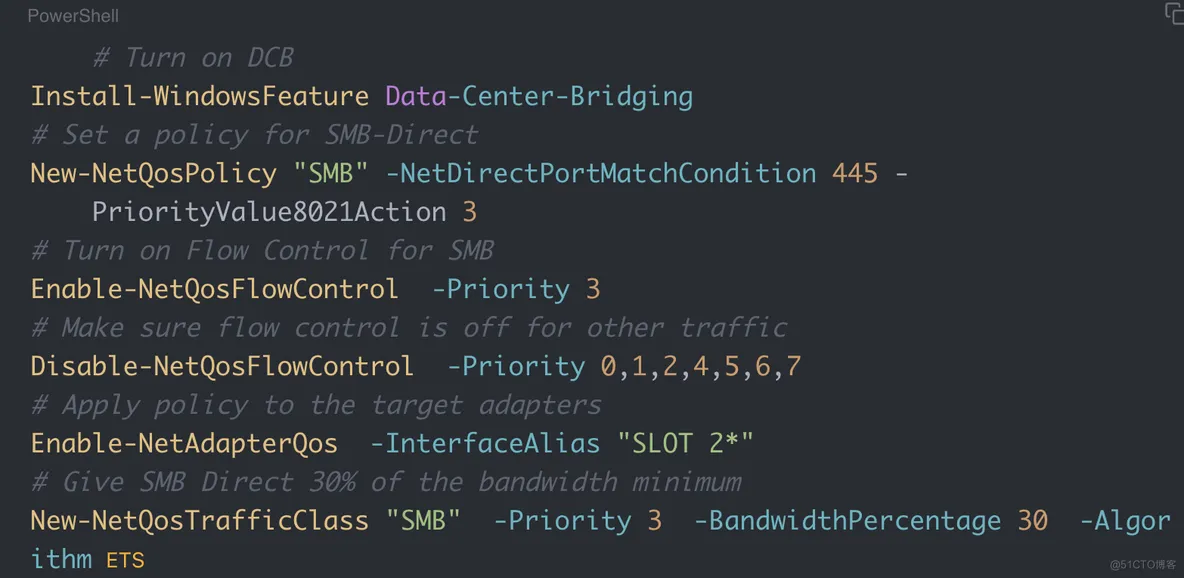Click the port number 445
Screen dimensions: 1184x578
tap(856, 173)
